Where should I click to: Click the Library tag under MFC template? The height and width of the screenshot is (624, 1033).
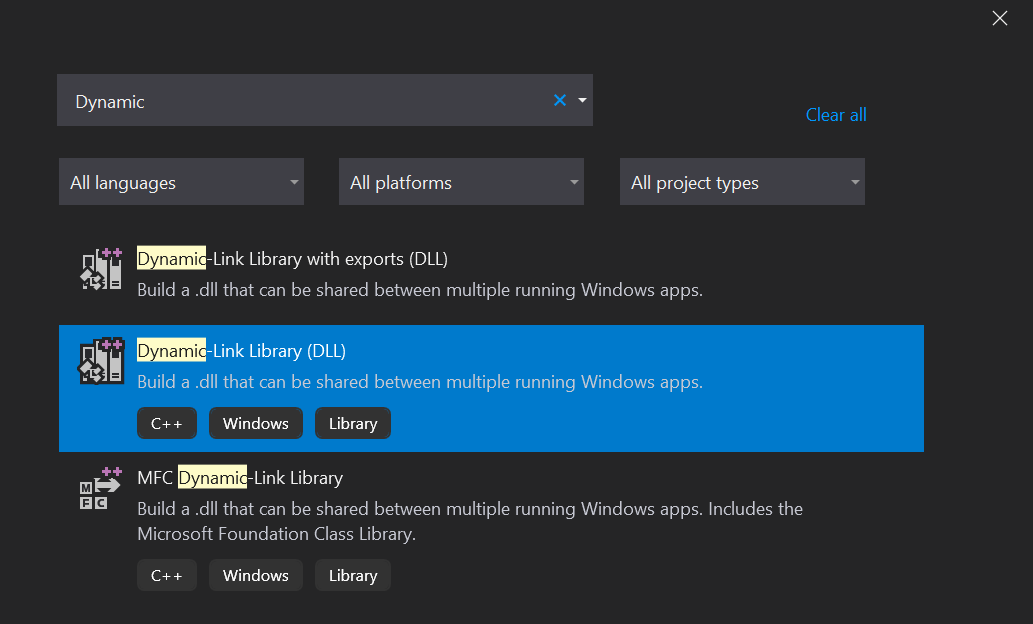[x=353, y=575]
